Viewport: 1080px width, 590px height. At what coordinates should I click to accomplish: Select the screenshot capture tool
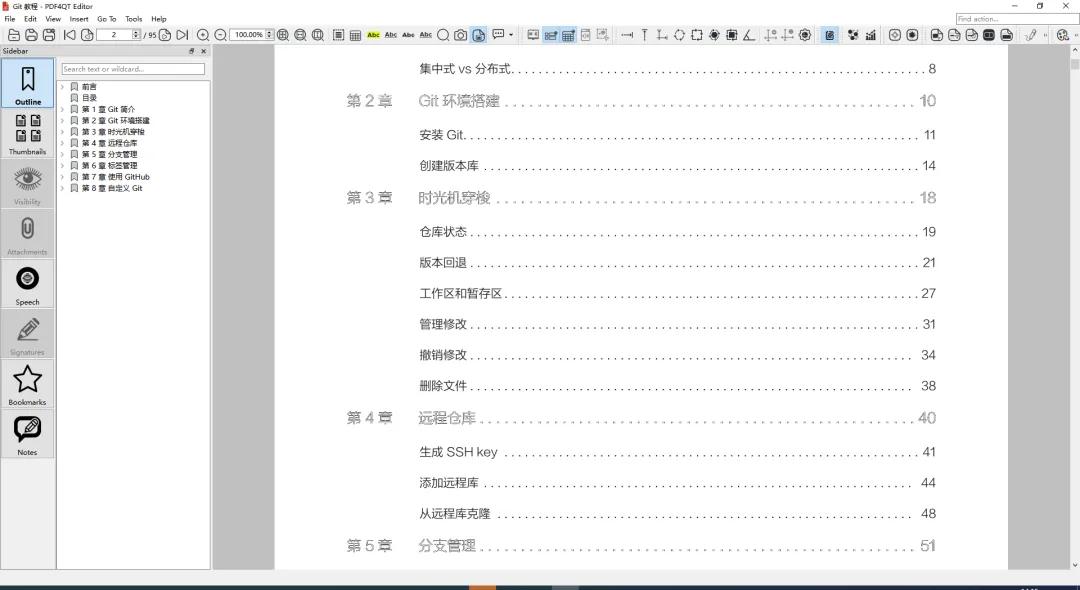pos(460,34)
